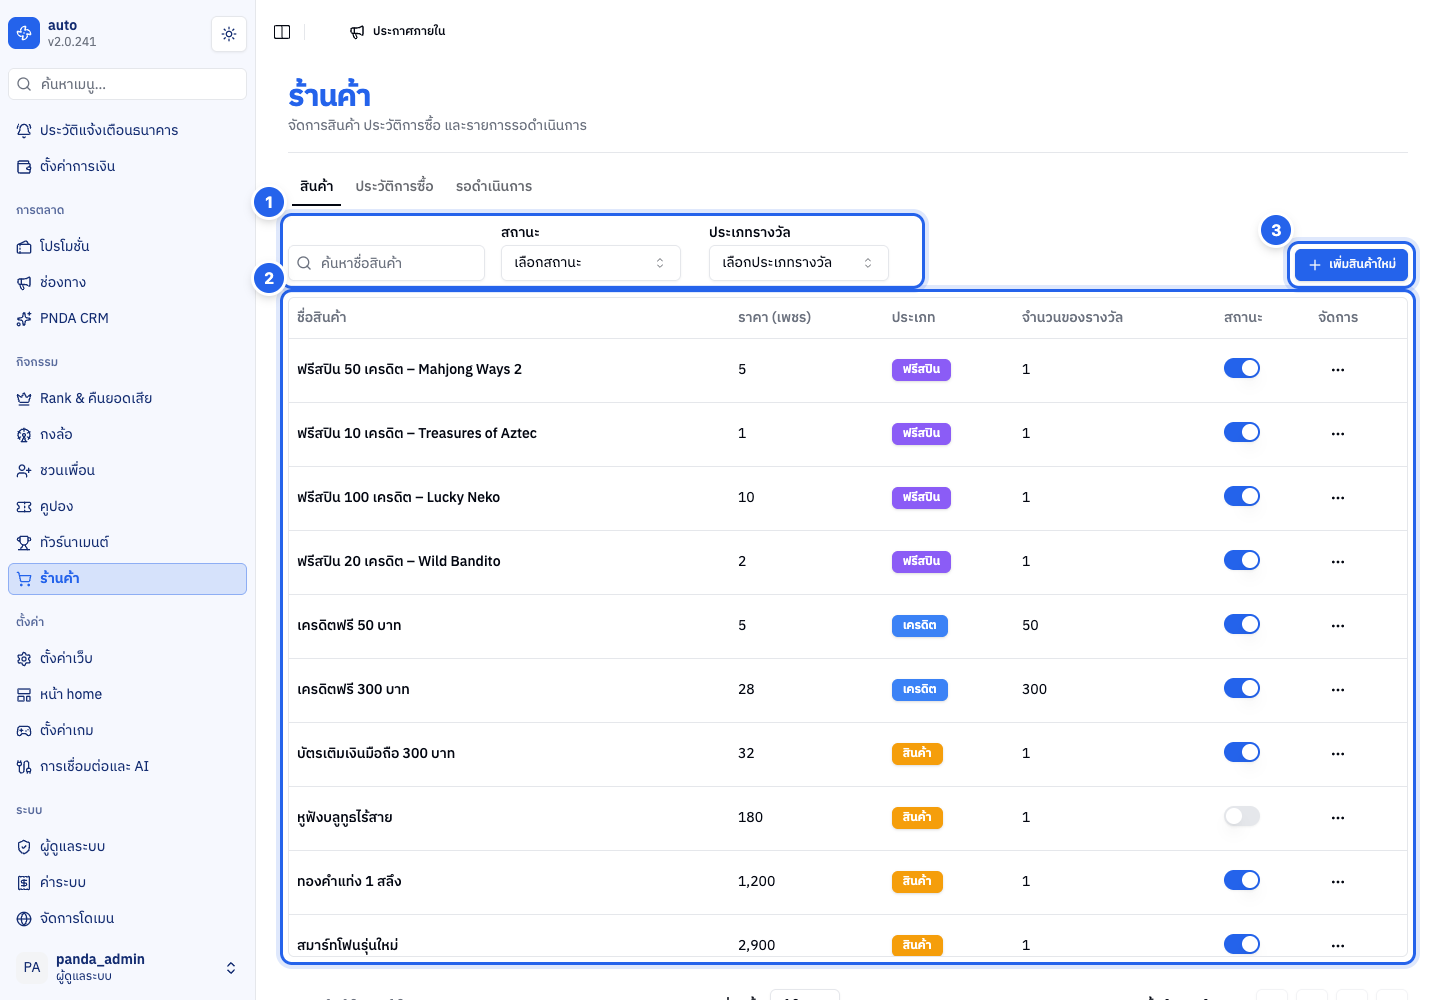Toggle status of ทองคำแท่ง 1 สลึง
1440x1000 pixels.
coord(1242,880)
